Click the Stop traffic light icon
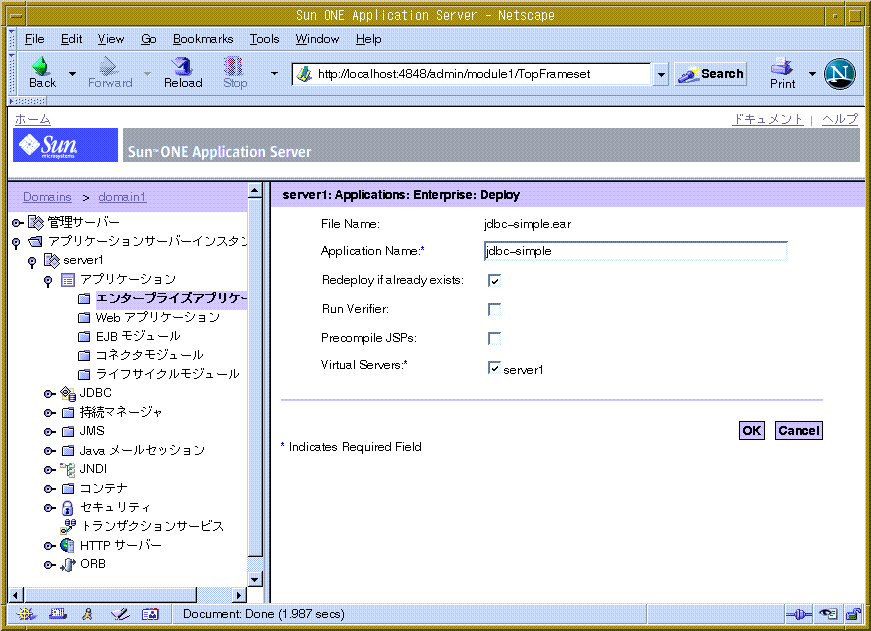This screenshot has height=631, width=871. coord(234,66)
